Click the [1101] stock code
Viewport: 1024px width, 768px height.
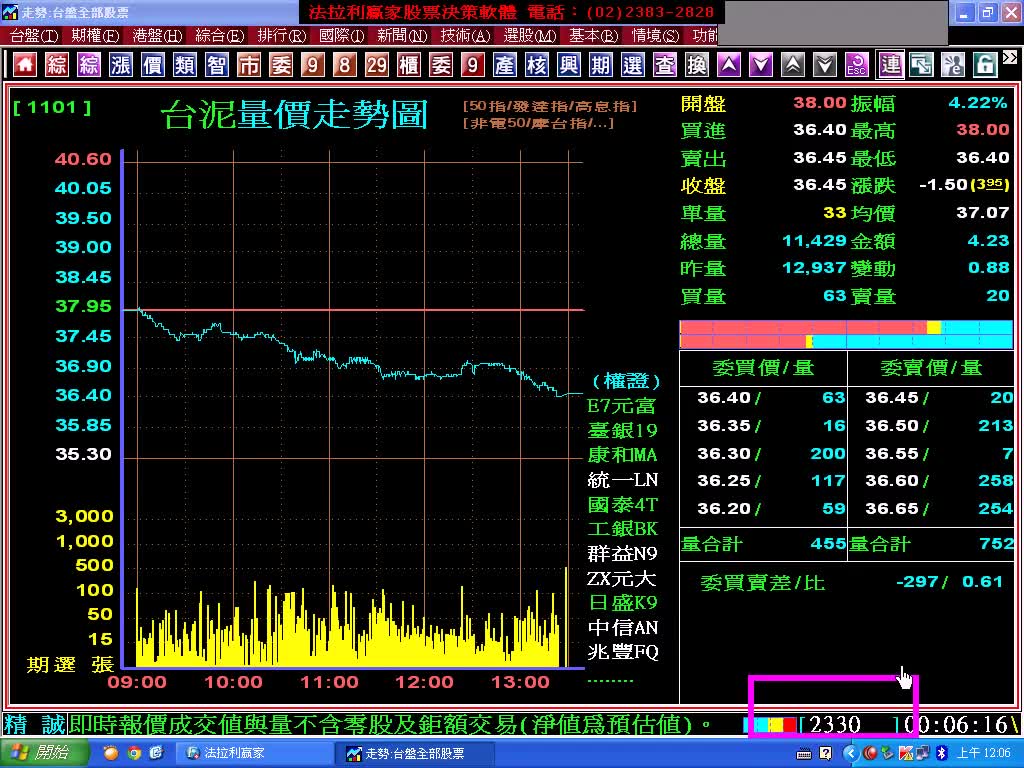pyautogui.click(x=52, y=107)
